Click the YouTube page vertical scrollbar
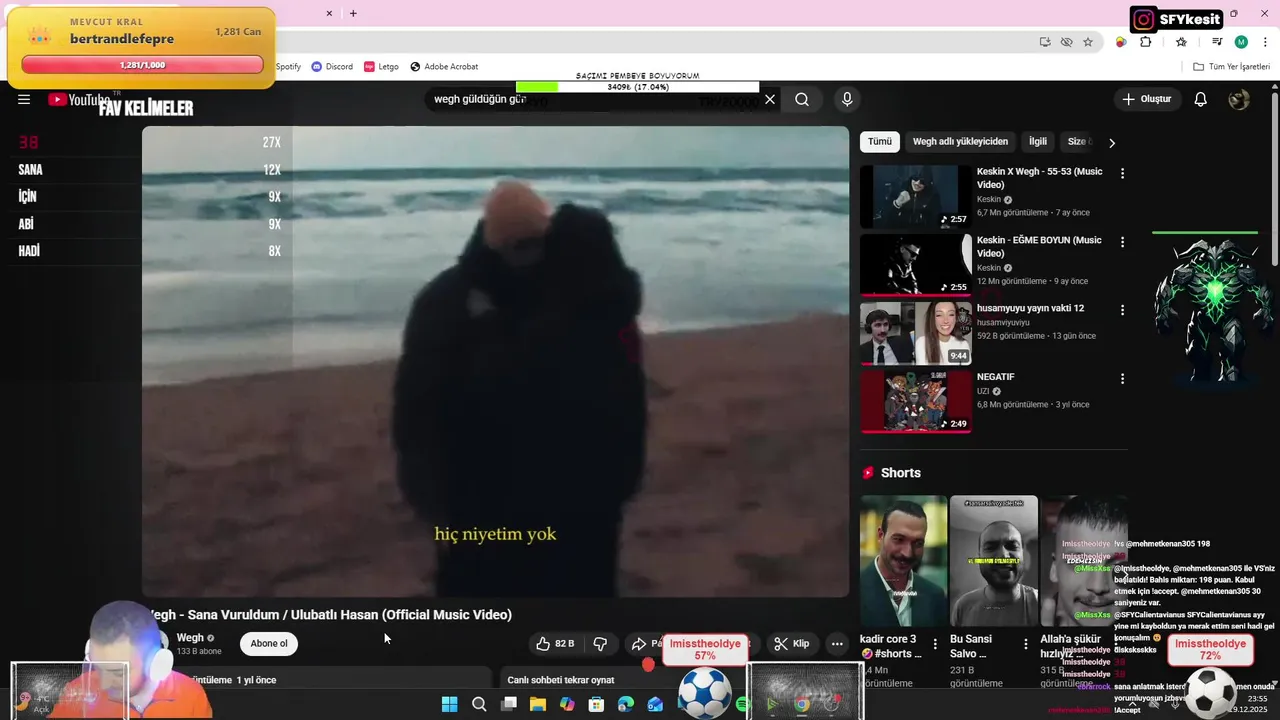 [1275, 180]
